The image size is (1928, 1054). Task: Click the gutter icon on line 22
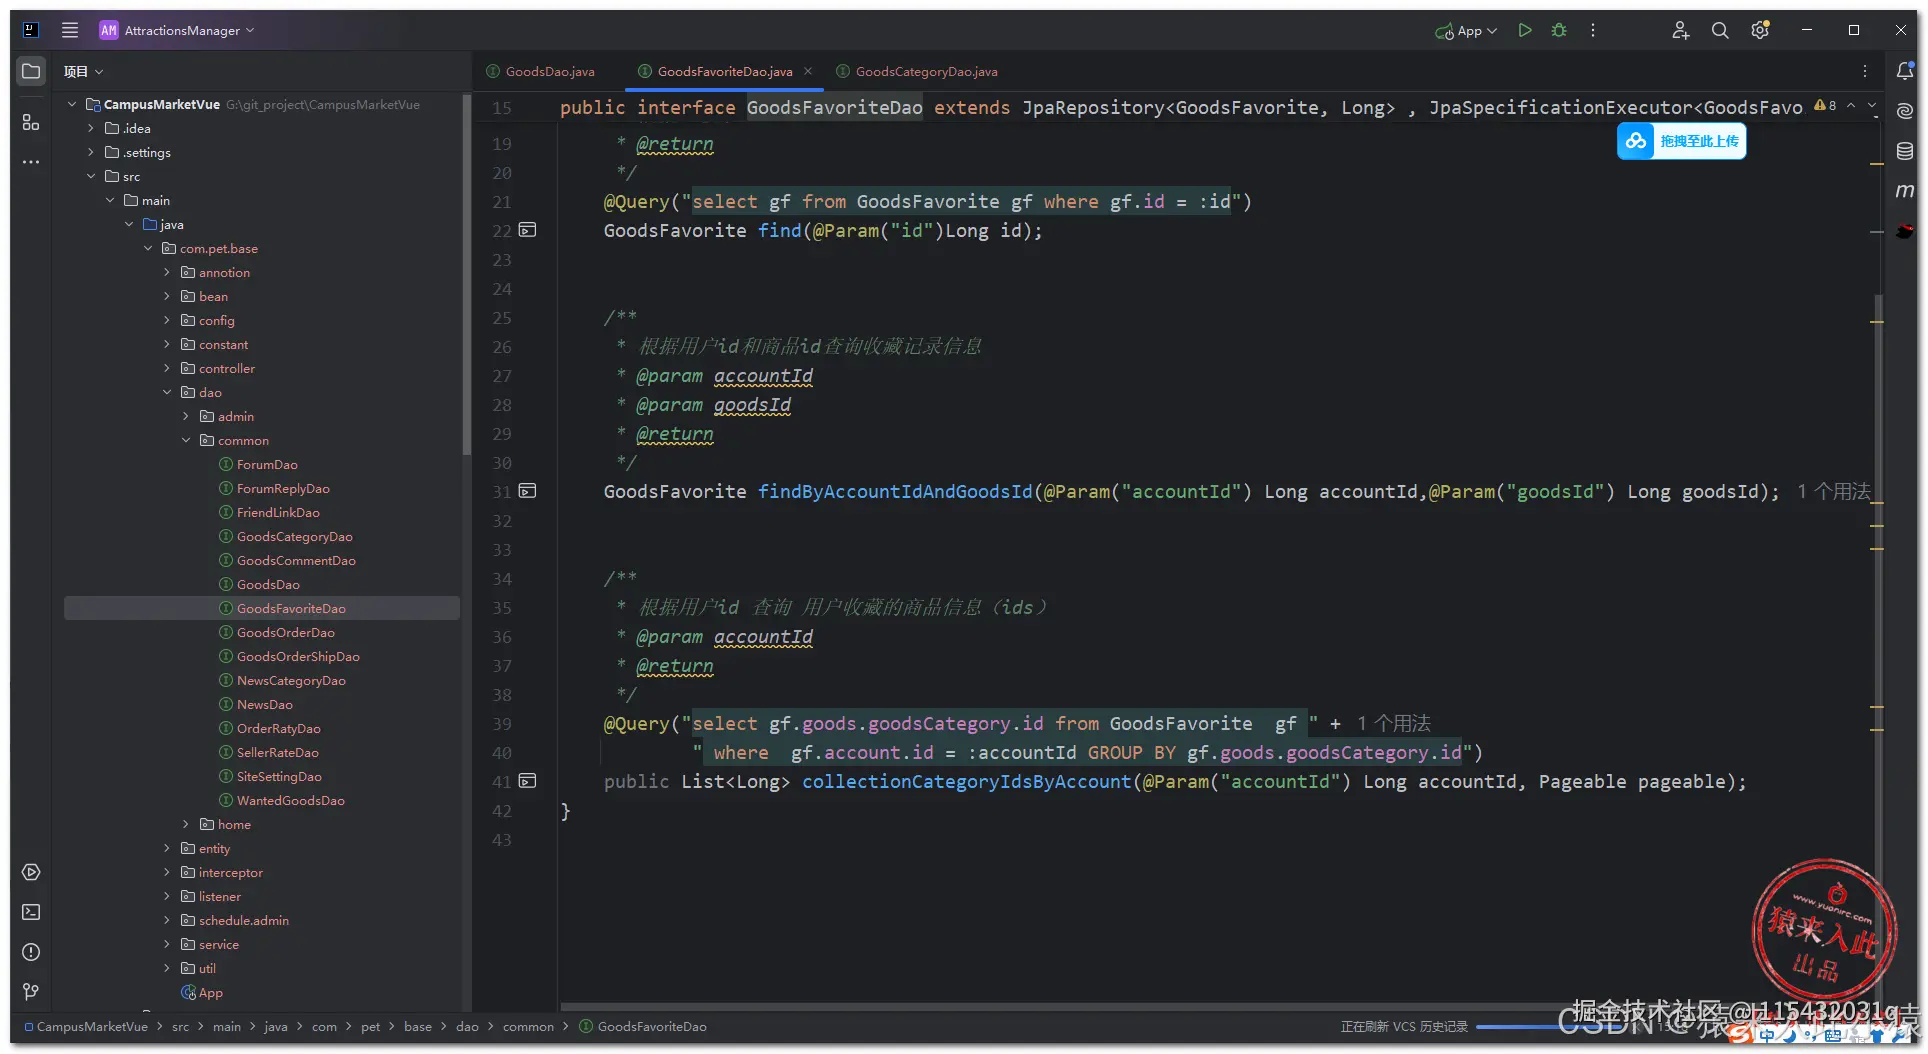528,230
